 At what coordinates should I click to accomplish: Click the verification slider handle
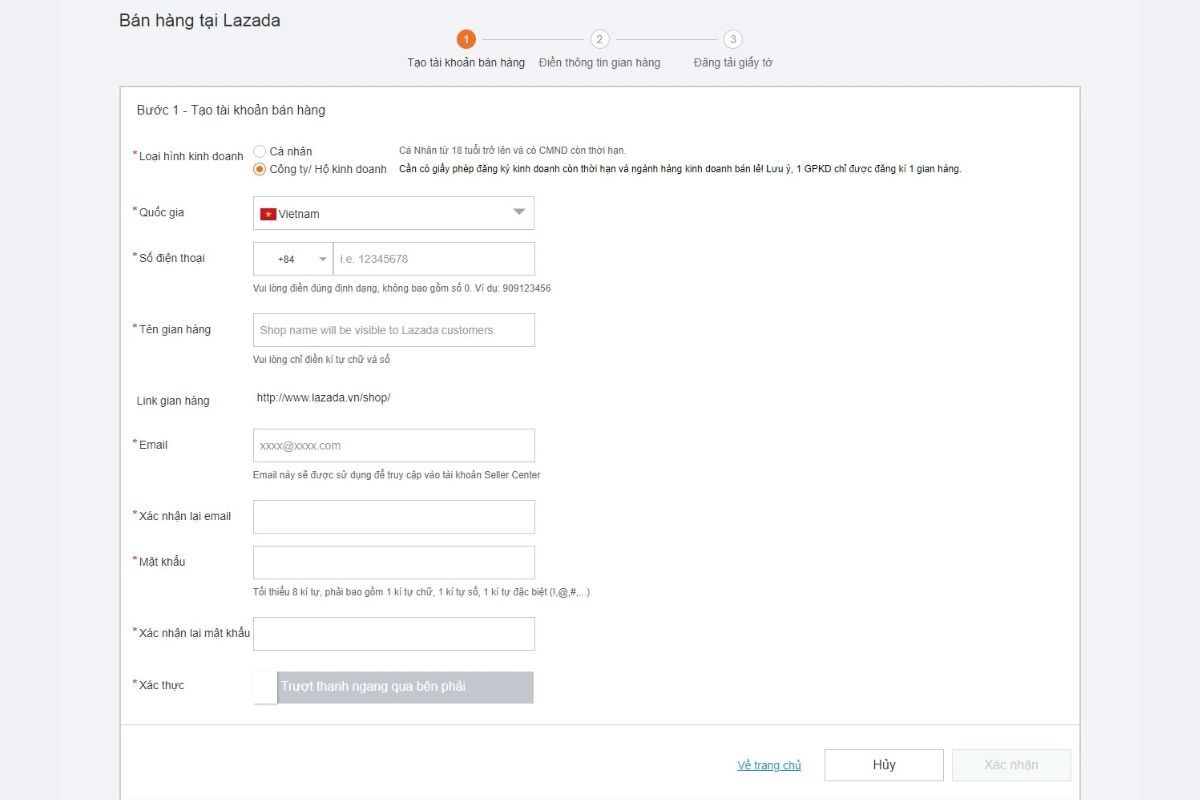(265, 687)
